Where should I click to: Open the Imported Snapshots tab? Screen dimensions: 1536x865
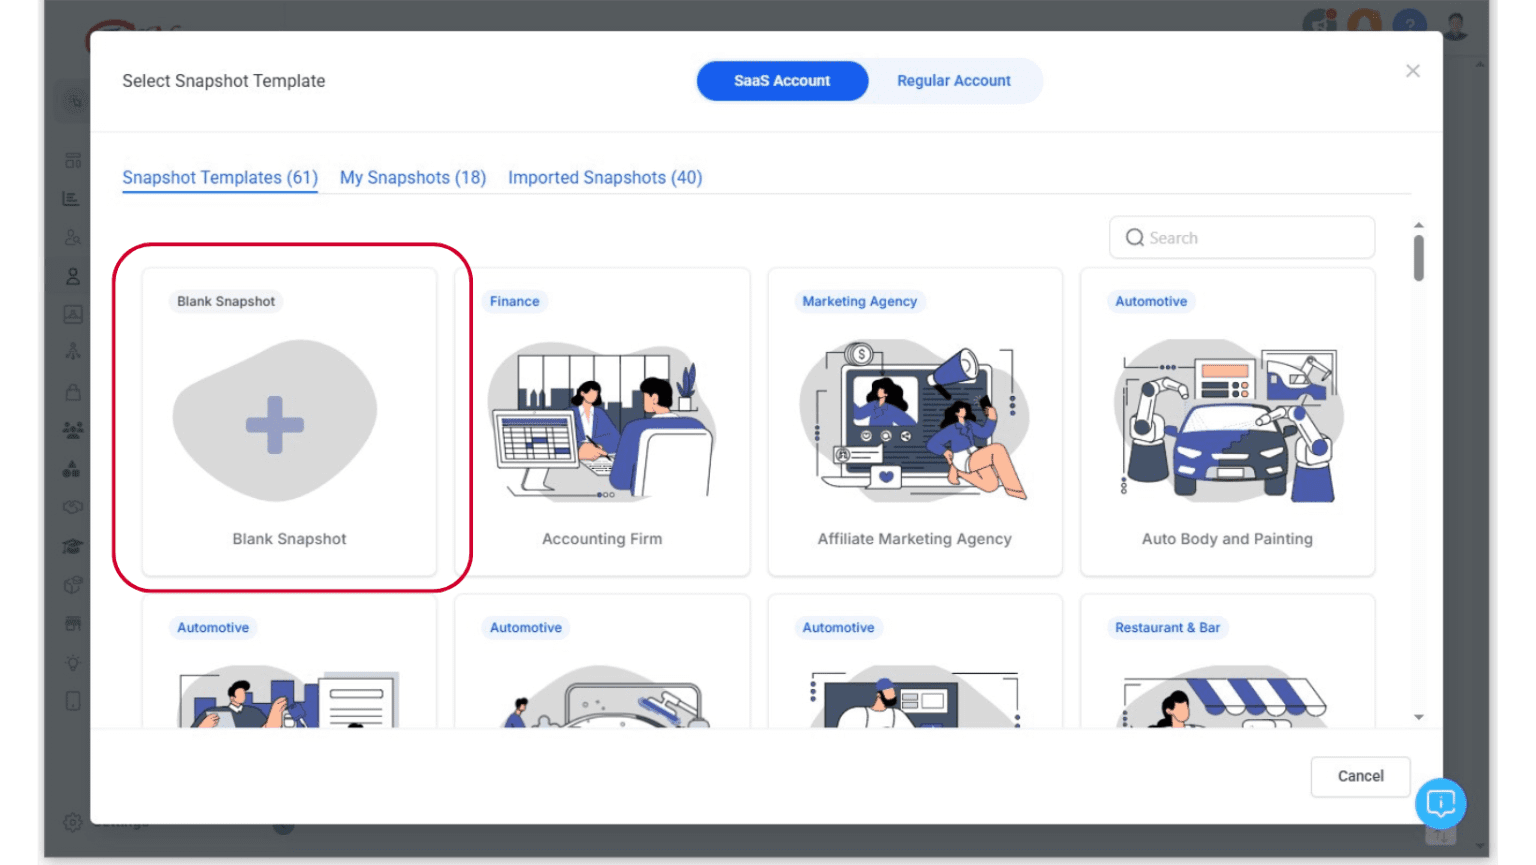click(605, 177)
